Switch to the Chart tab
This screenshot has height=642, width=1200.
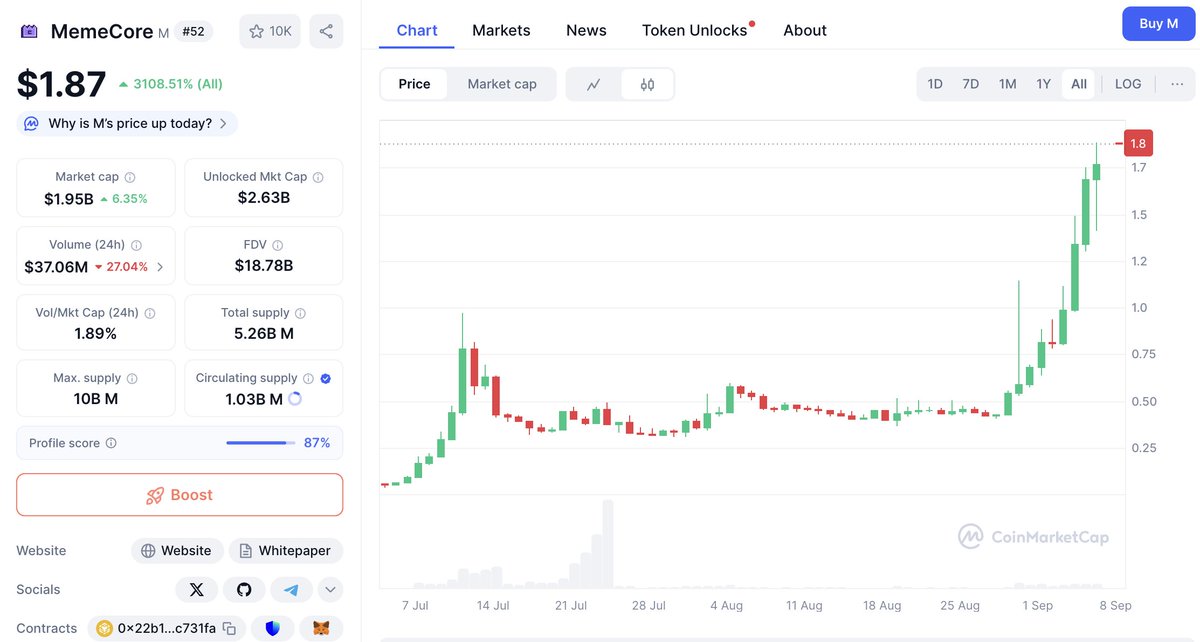(x=417, y=30)
